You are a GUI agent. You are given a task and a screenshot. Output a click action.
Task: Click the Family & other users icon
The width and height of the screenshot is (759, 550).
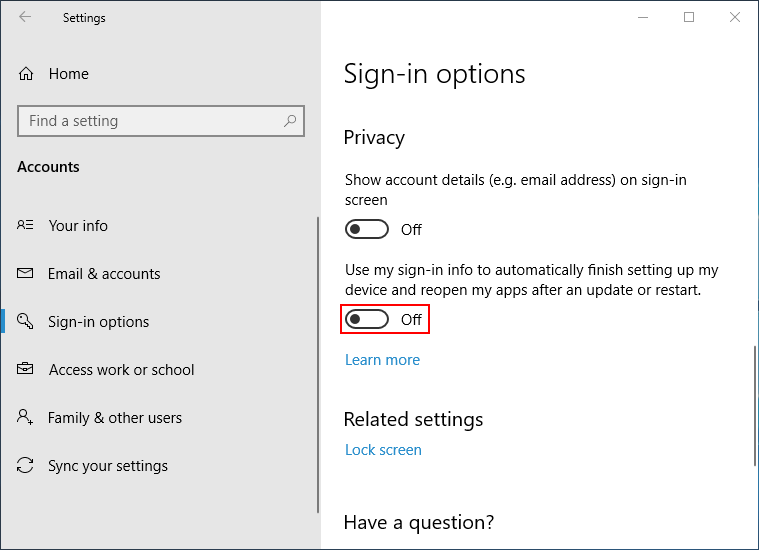point(26,418)
